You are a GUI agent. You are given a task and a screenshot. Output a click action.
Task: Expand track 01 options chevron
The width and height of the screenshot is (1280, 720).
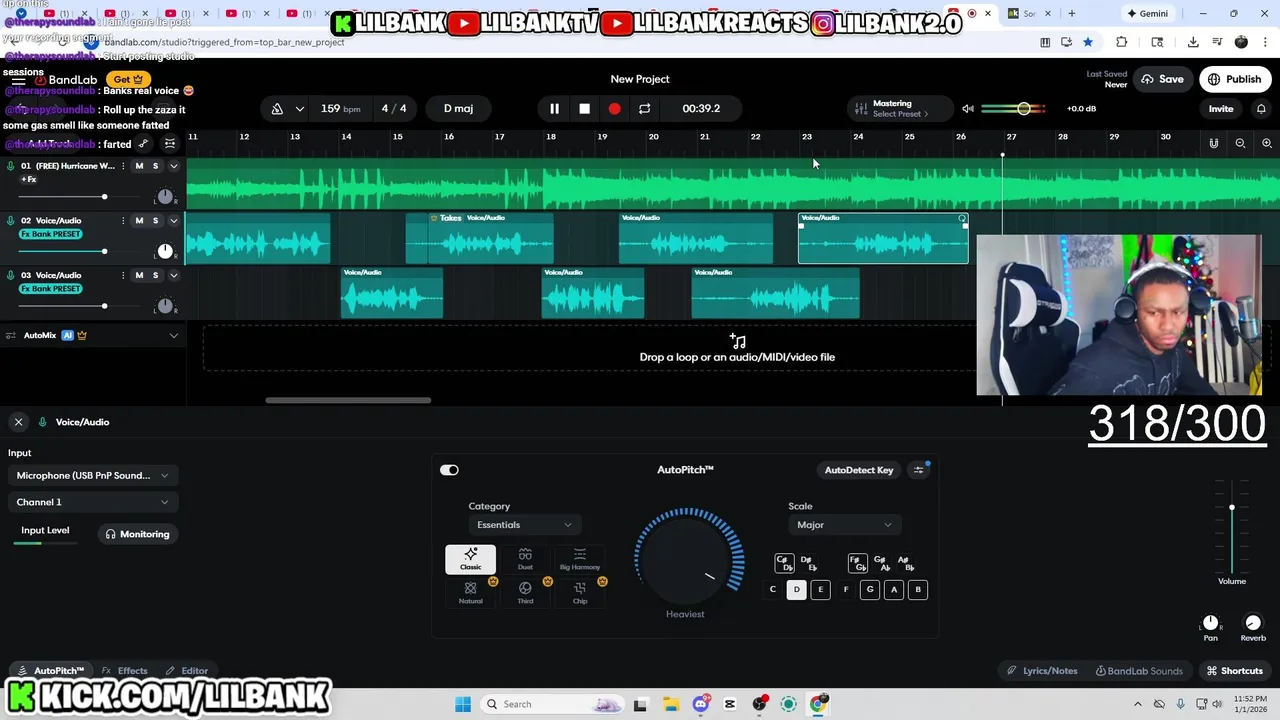coord(173,166)
